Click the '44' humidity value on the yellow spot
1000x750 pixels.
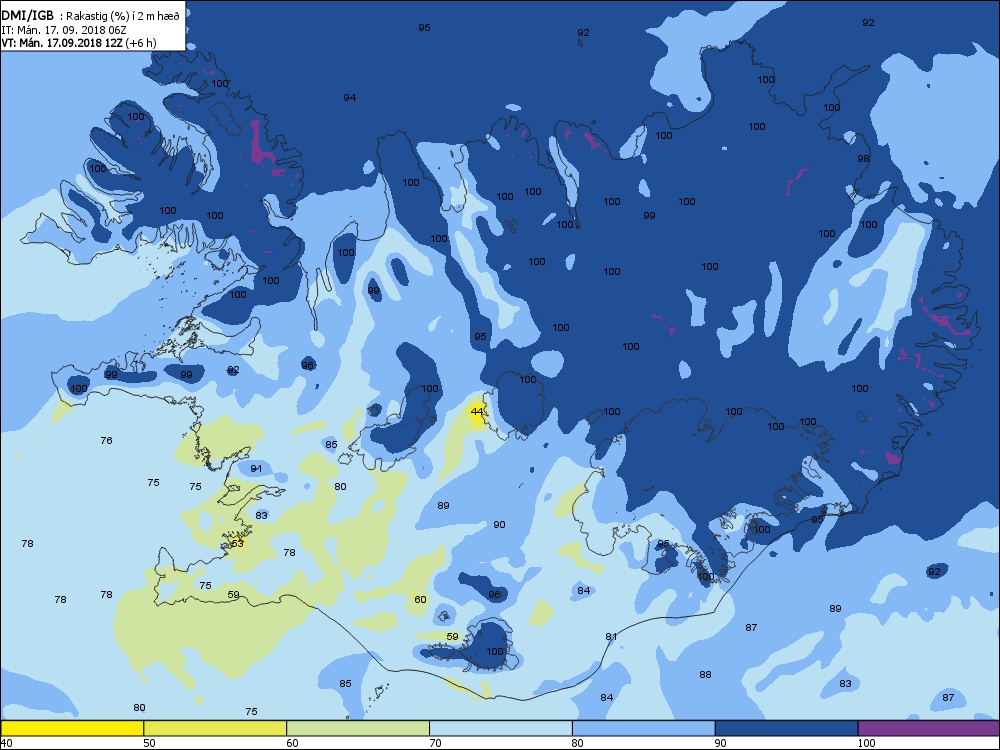[x=476, y=412]
